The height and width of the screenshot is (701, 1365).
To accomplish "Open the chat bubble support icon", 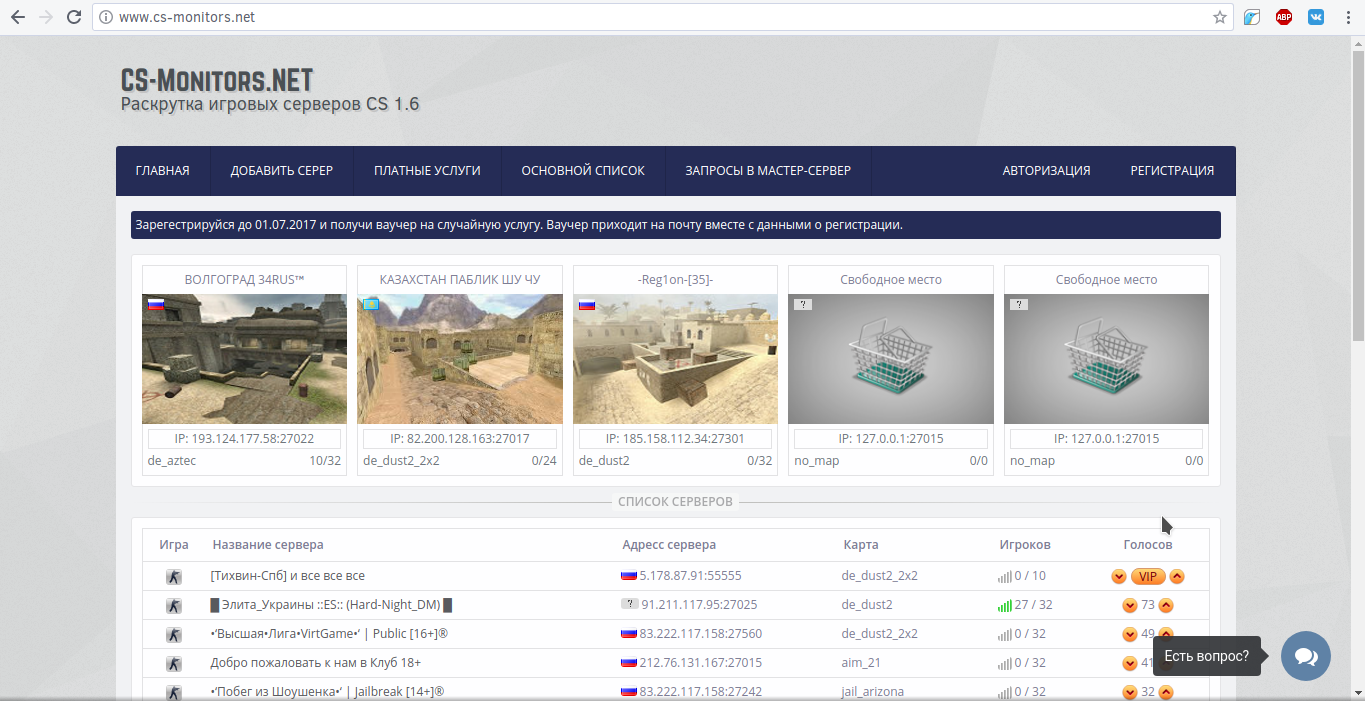I will [x=1306, y=656].
